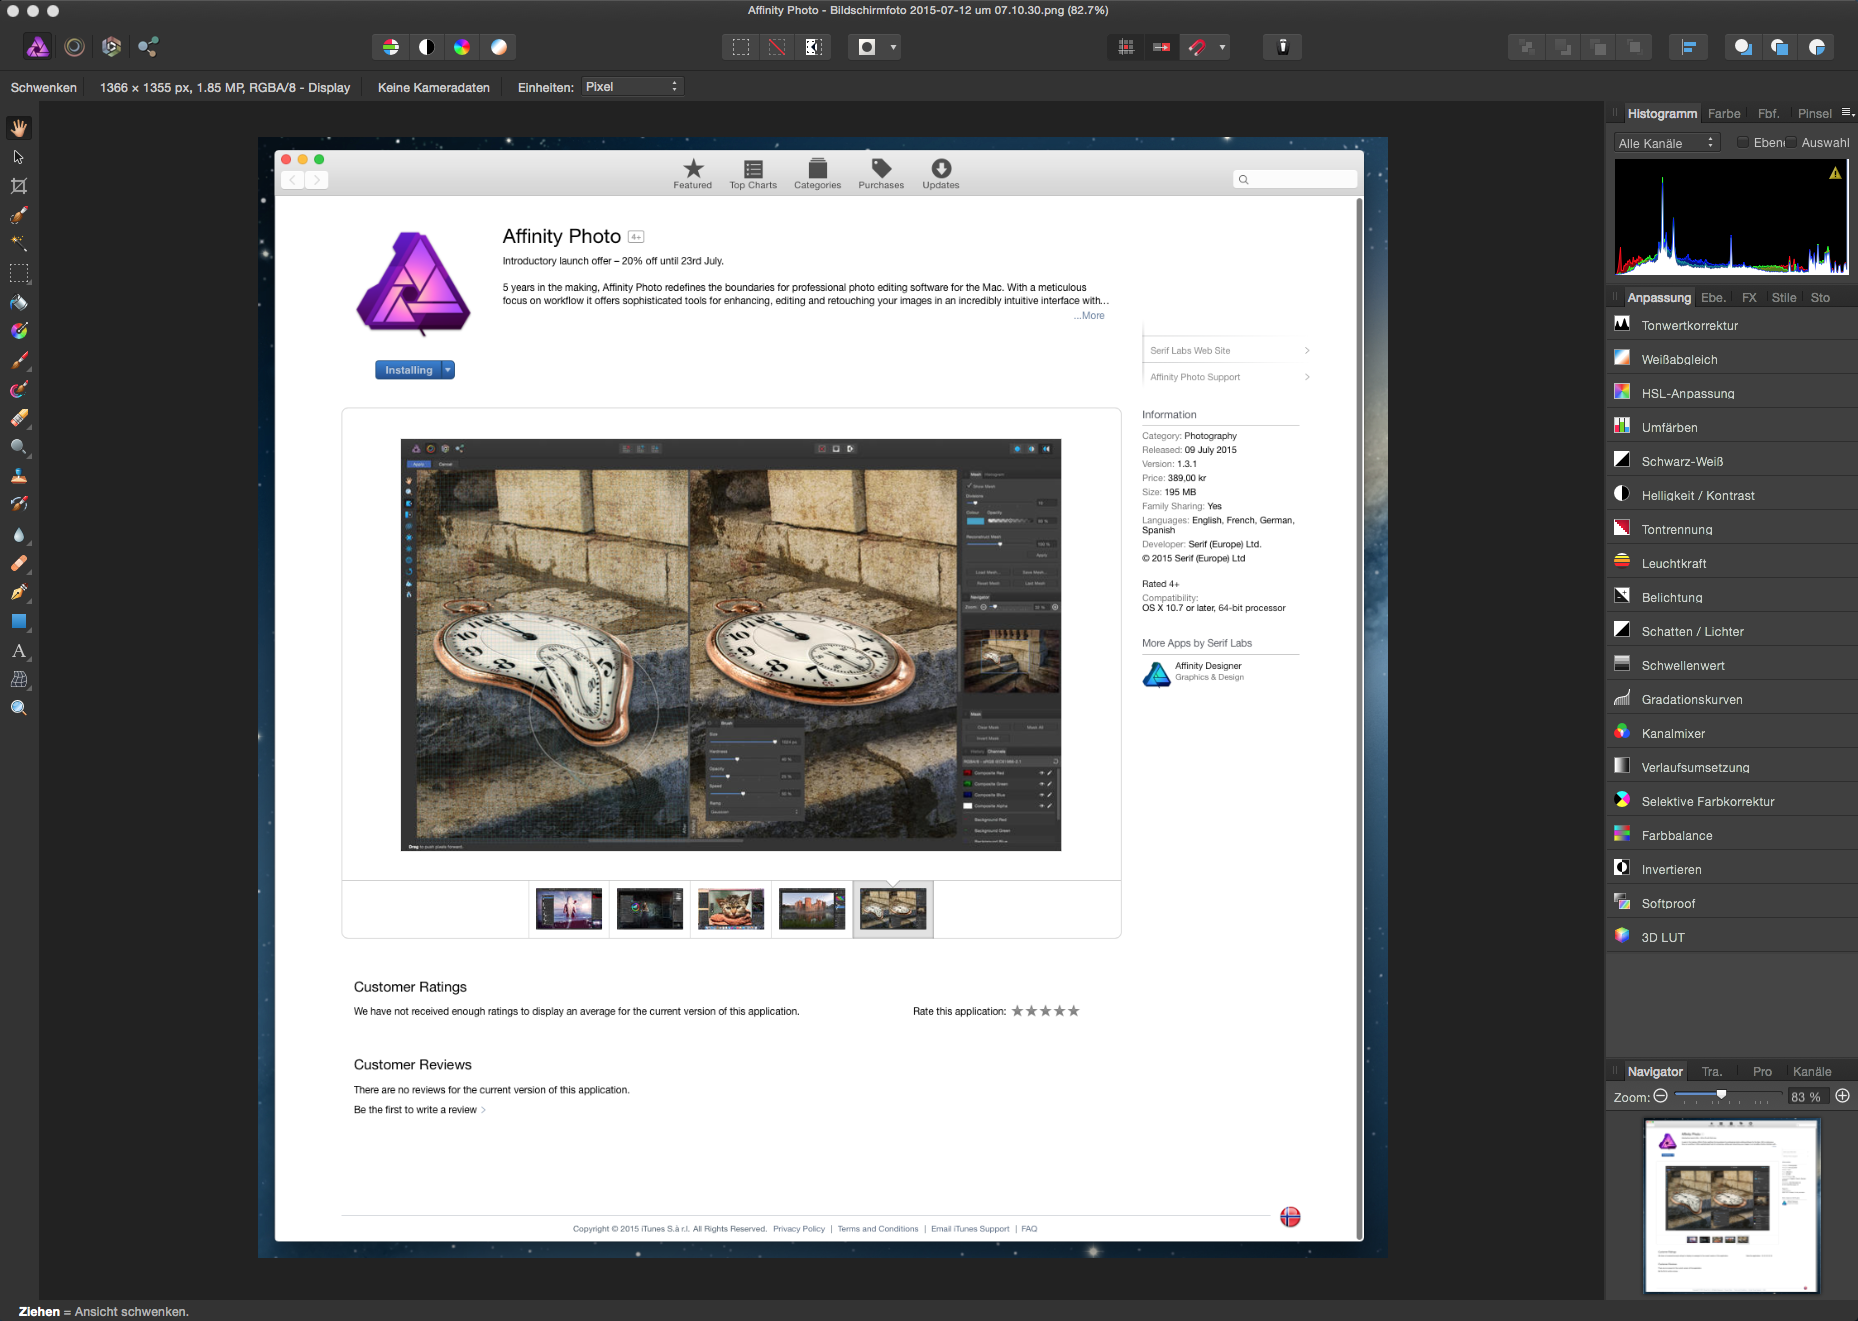Select the rectangular Marquee tool

tap(19, 273)
